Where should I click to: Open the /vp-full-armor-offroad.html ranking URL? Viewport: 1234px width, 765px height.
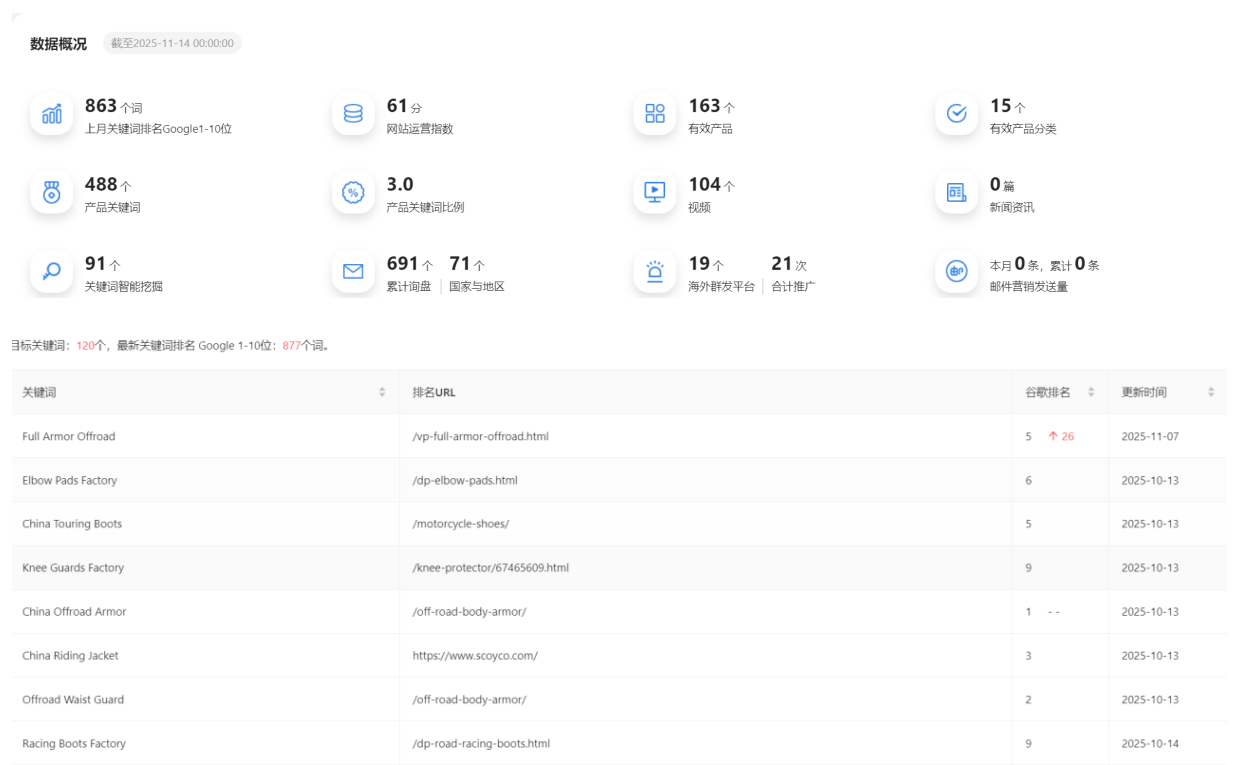(480, 436)
